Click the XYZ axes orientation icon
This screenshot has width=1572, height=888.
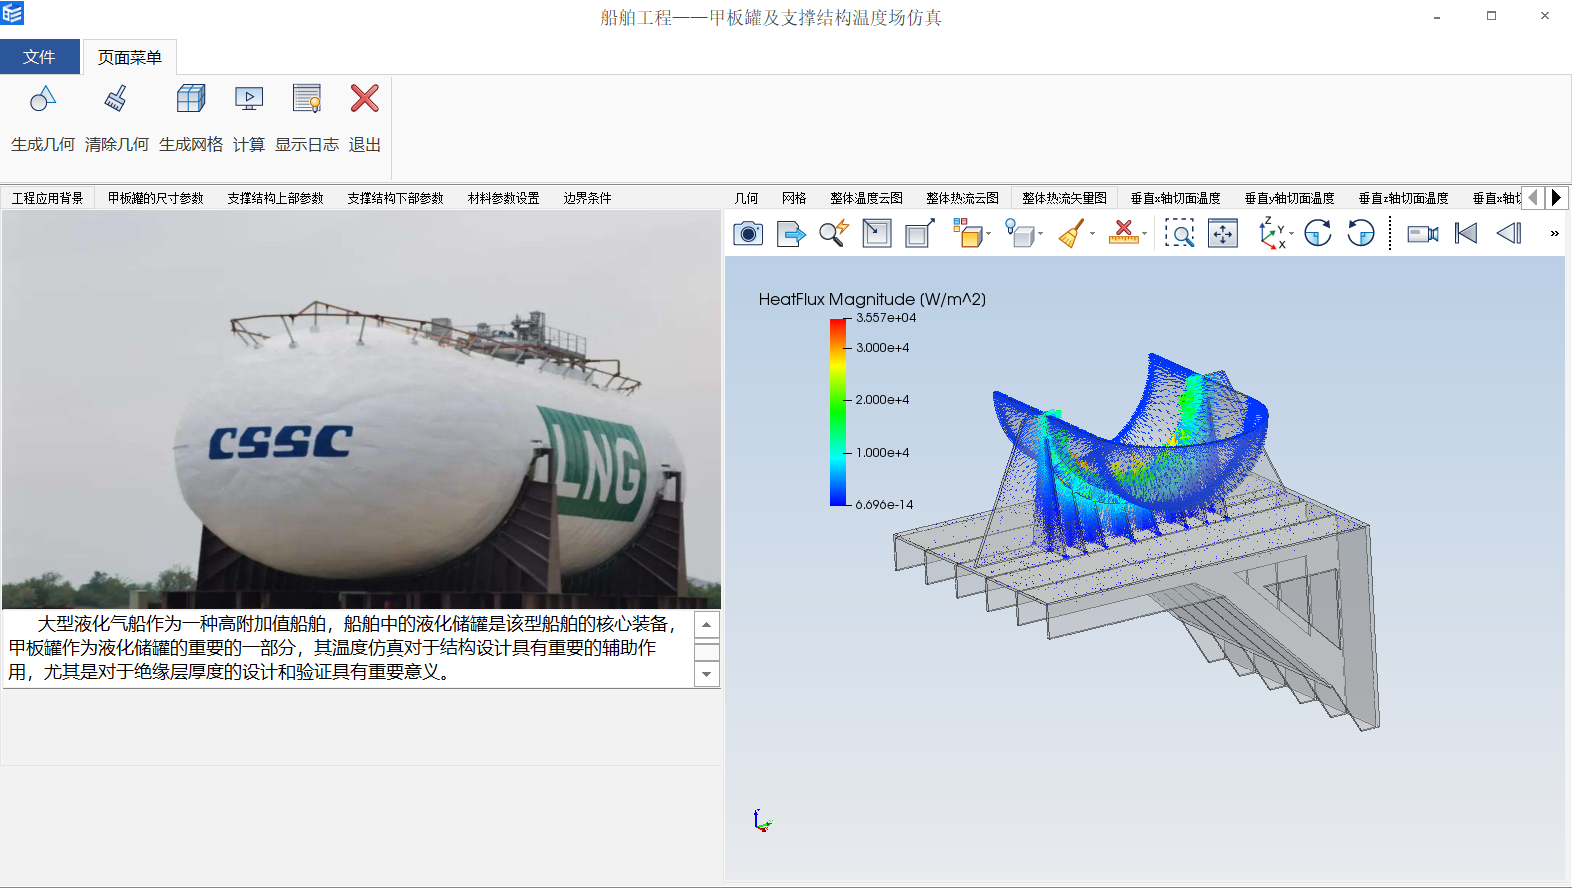coord(1272,234)
